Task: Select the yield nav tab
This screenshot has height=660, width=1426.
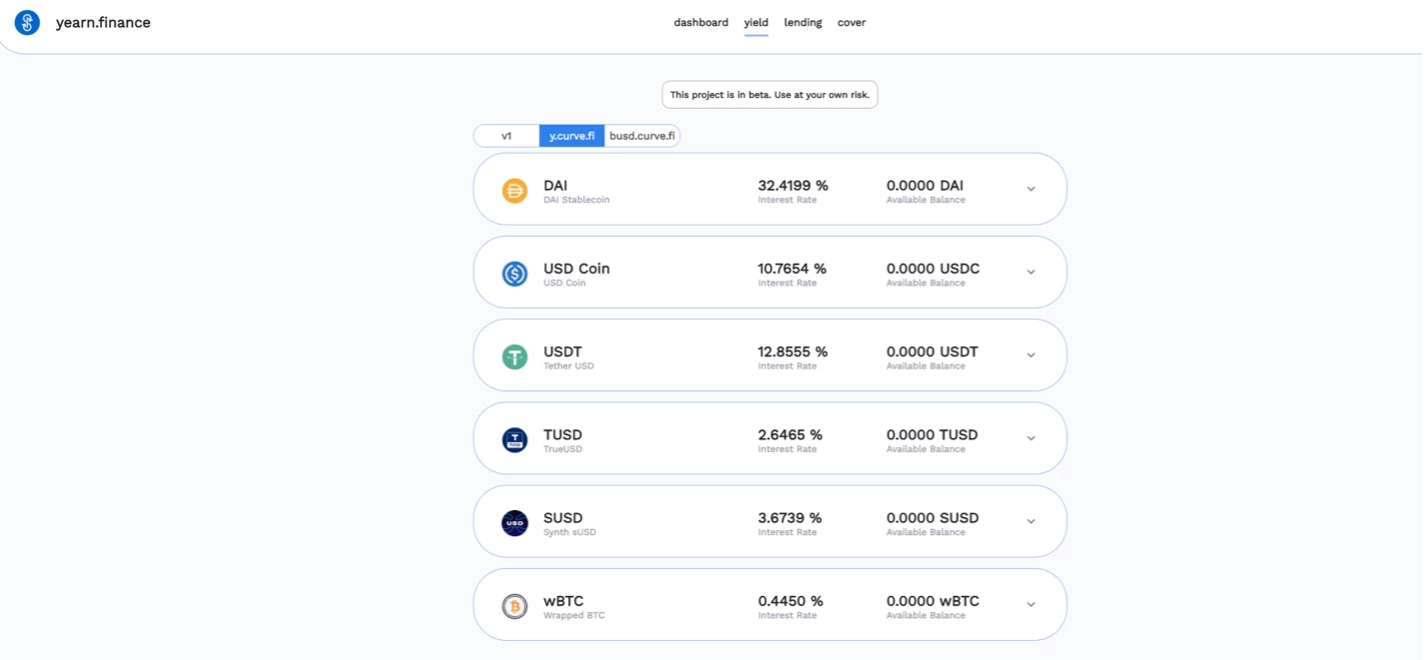Action: (756, 22)
